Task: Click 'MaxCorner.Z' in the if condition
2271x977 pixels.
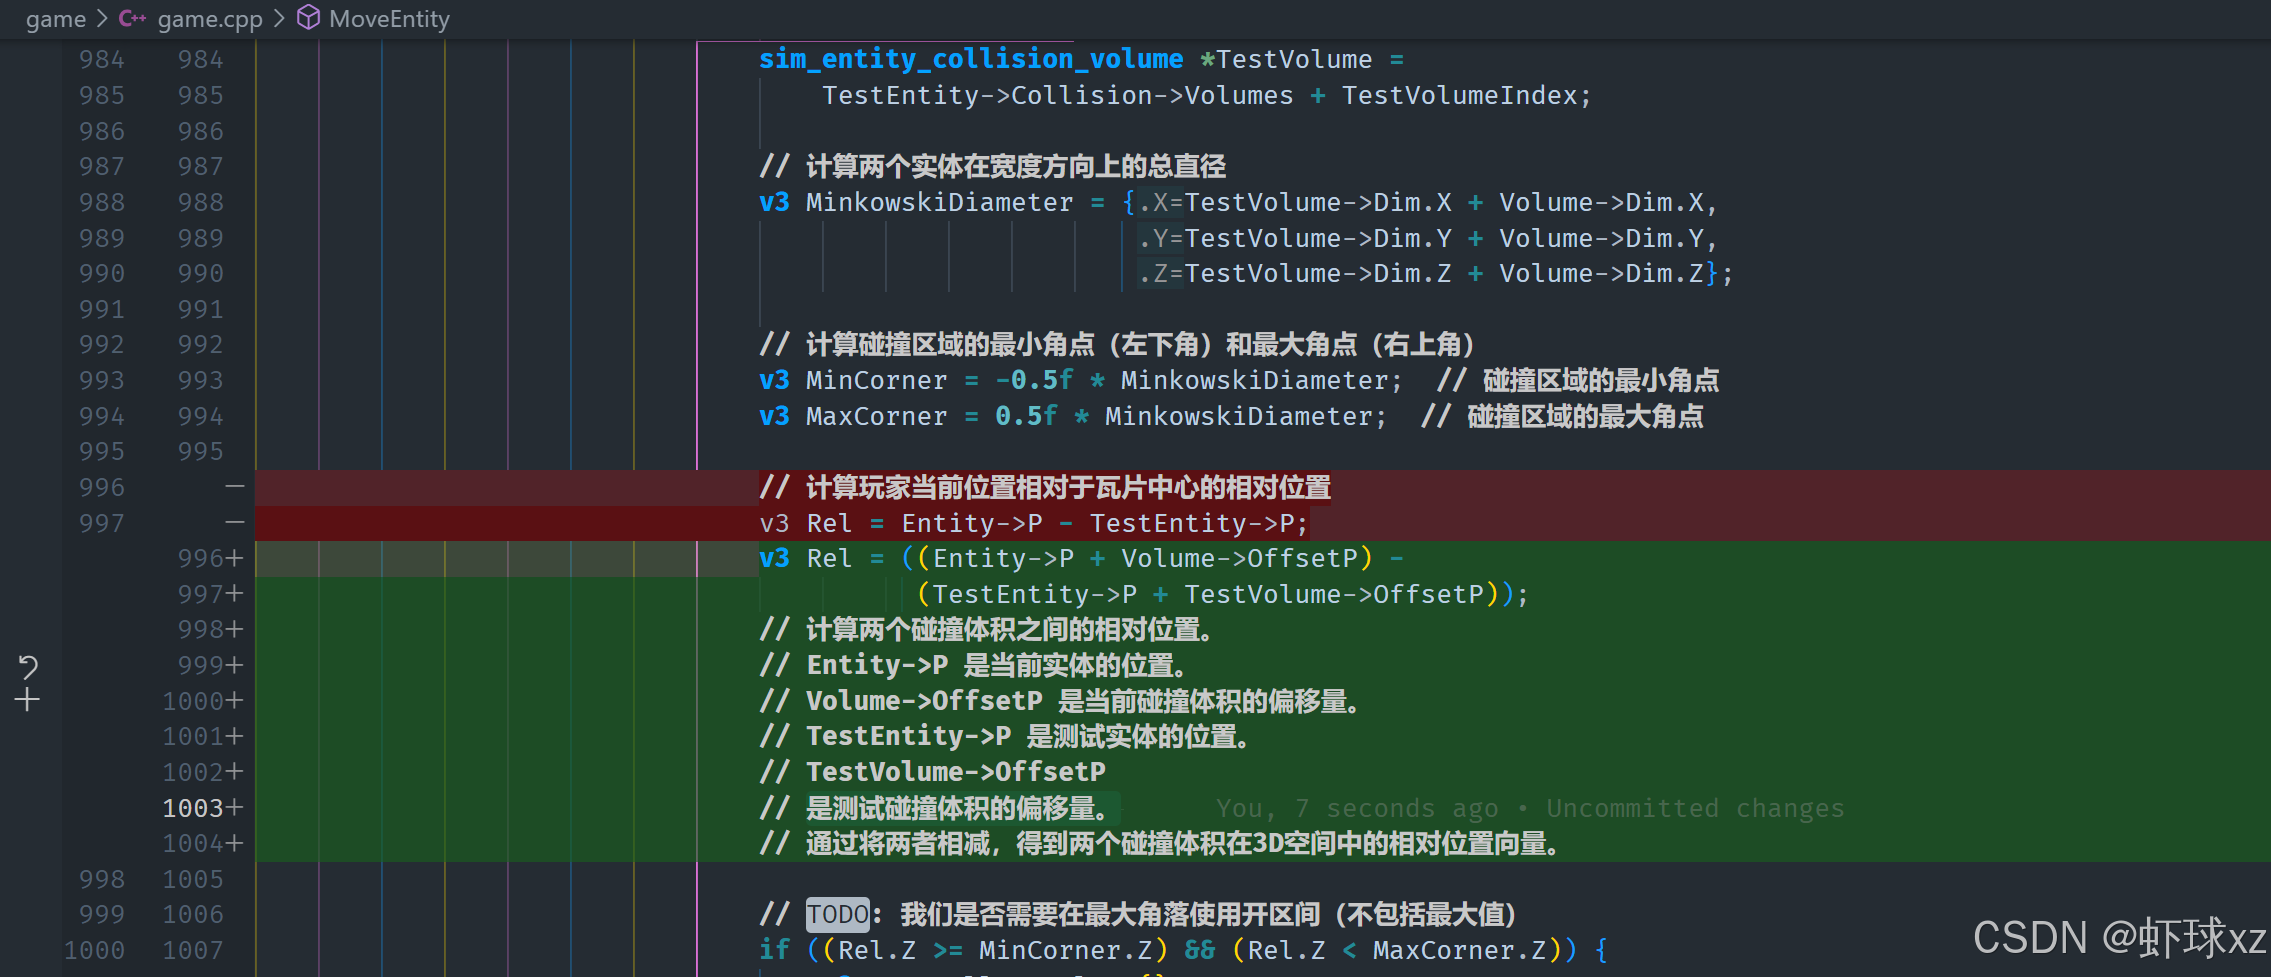Action: (x=1459, y=950)
